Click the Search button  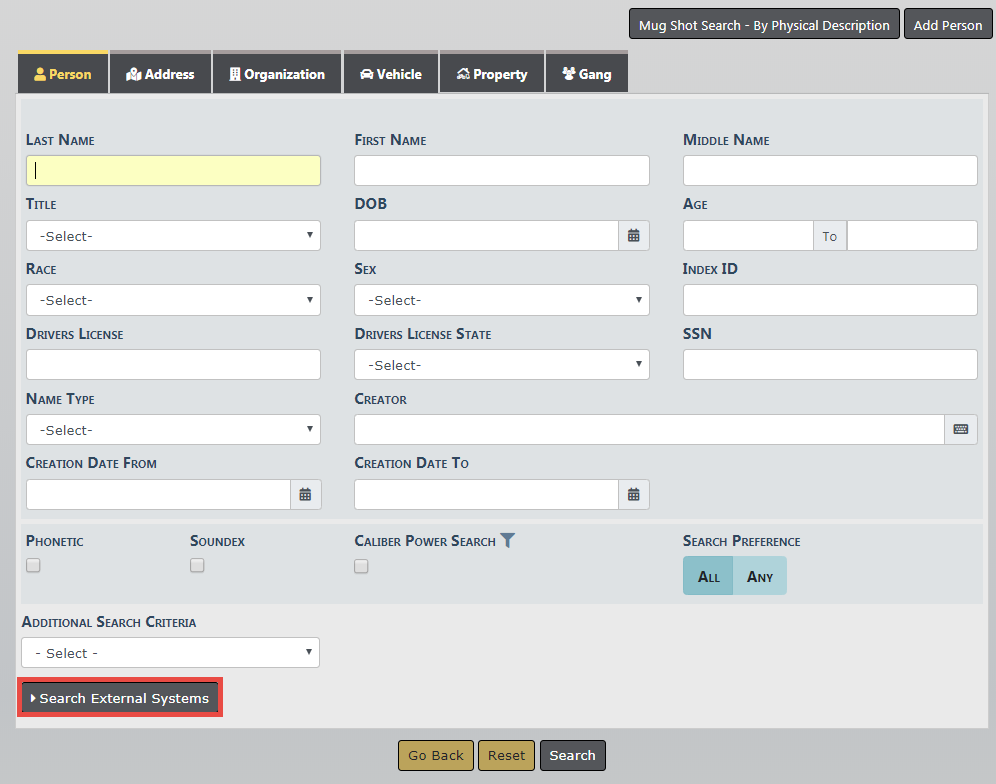(572, 755)
